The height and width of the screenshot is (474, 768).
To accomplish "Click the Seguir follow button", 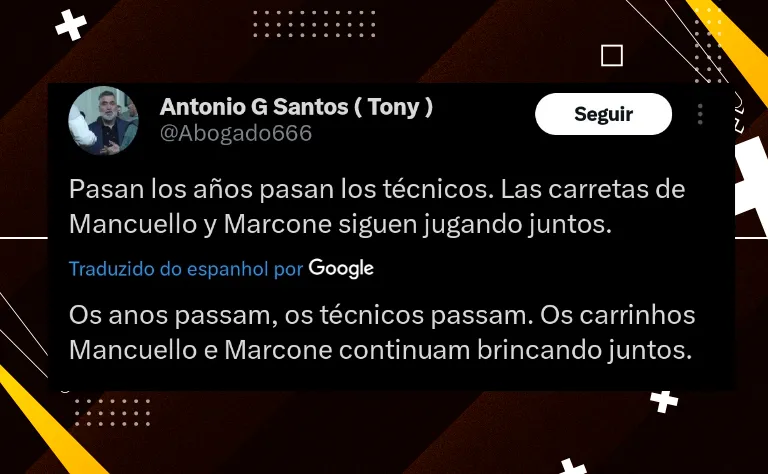I will coord(603,114).
